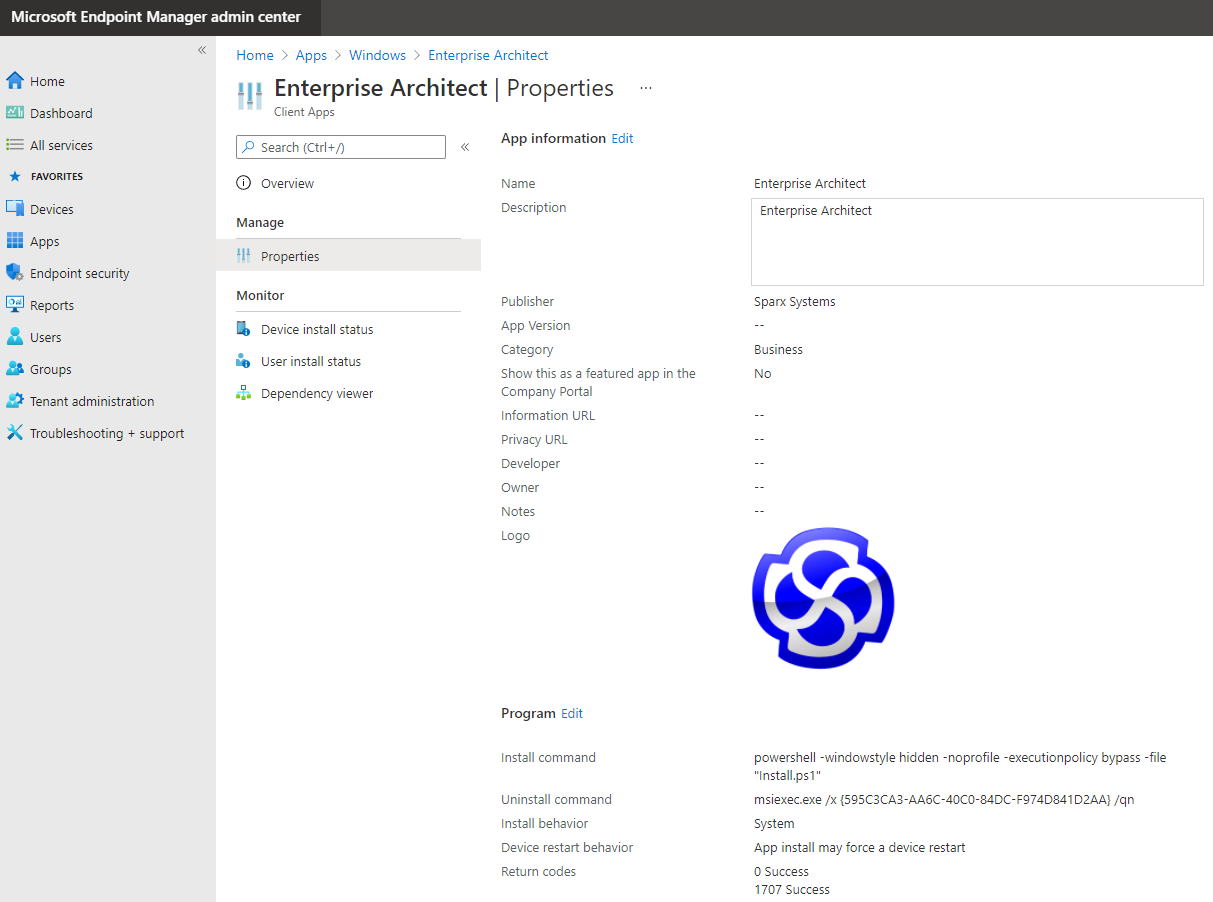1213x902 pixels.
Task: Click the Troubleshooting + support wrench icon
Action: point(15,433)
